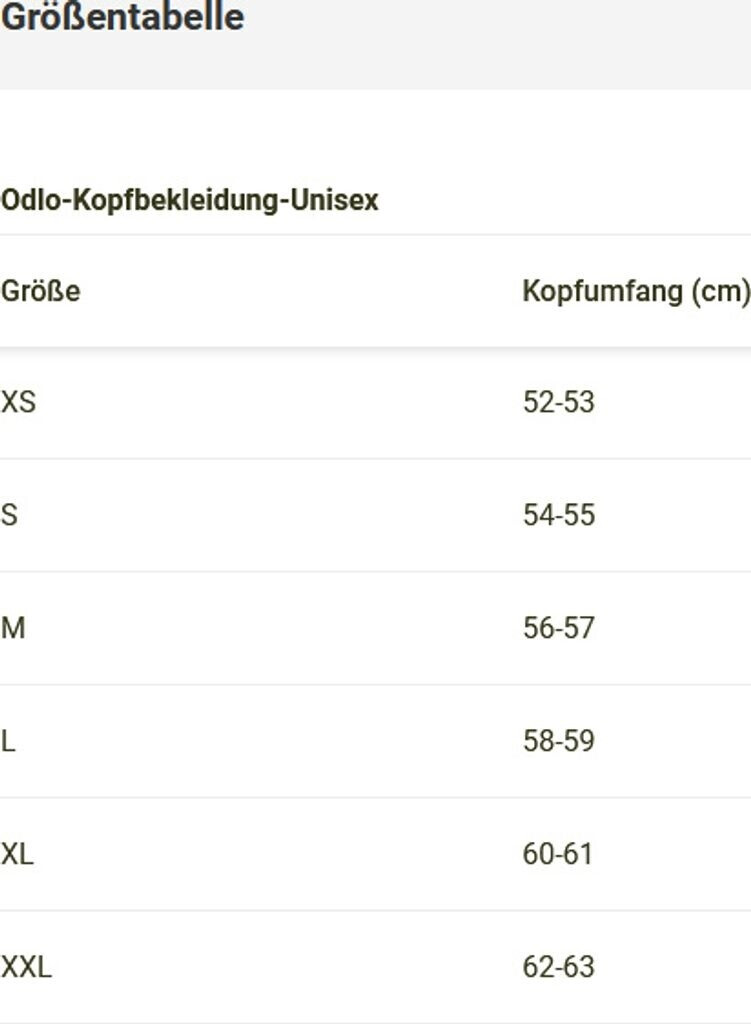
Task: Click the (cm) unit in column header
Action: (x=720, y=291)
